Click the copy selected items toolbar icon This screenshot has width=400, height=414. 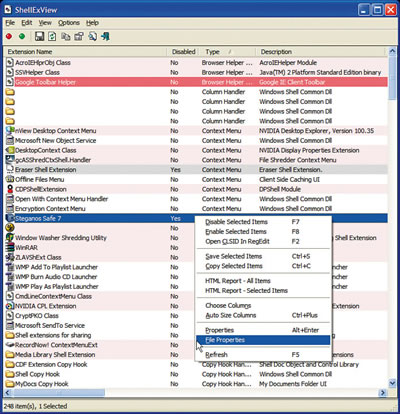coord(66,36)
